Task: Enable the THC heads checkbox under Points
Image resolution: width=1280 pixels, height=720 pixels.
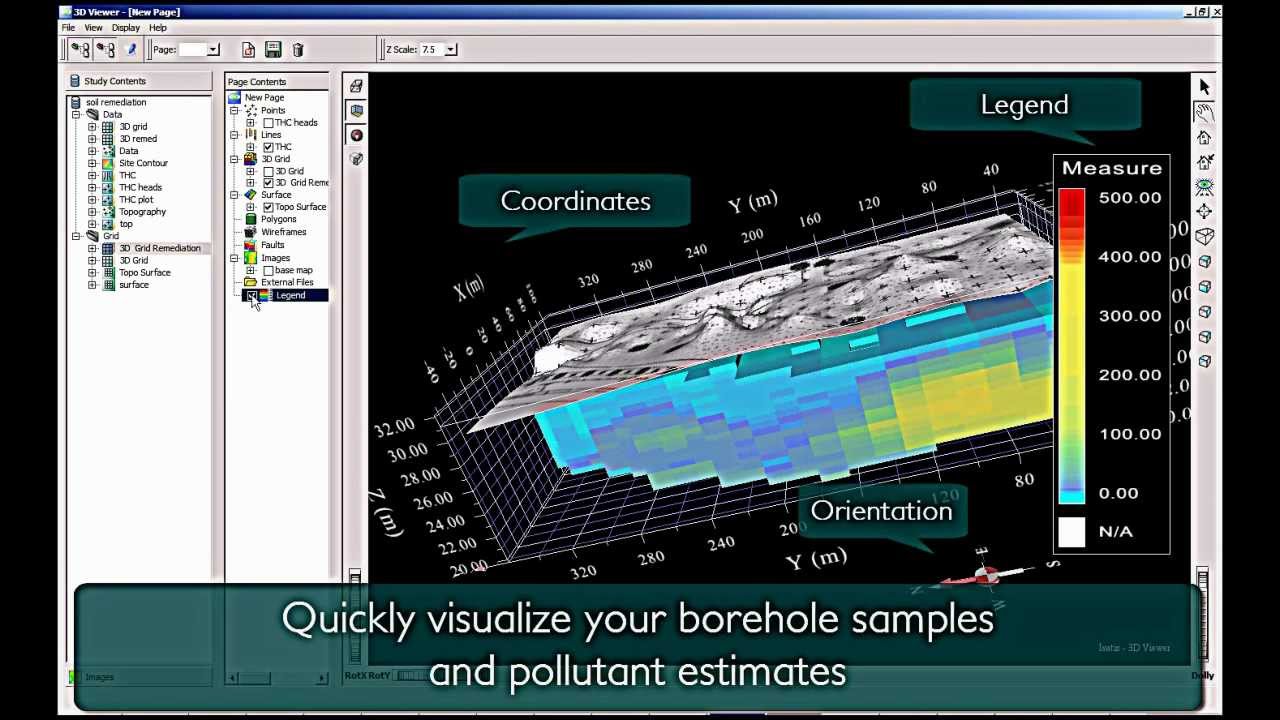Action: pos(268,123)
